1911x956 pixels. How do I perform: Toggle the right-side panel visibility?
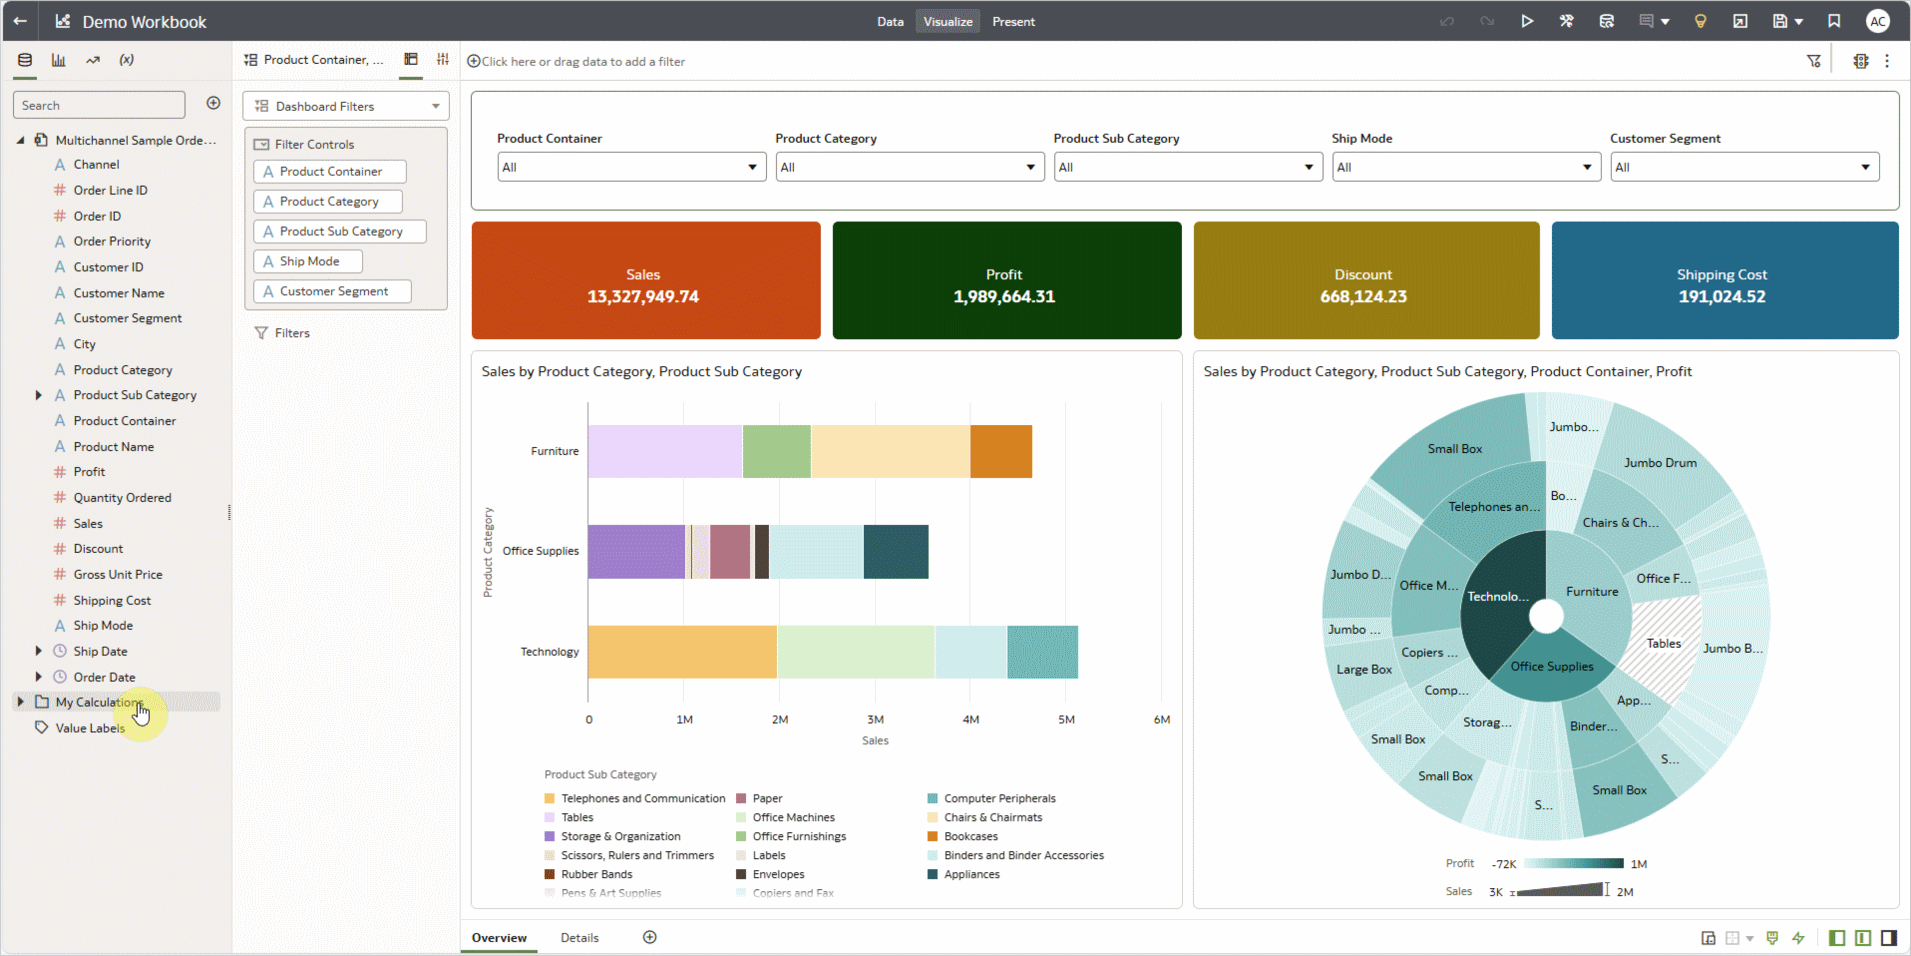1889,938
